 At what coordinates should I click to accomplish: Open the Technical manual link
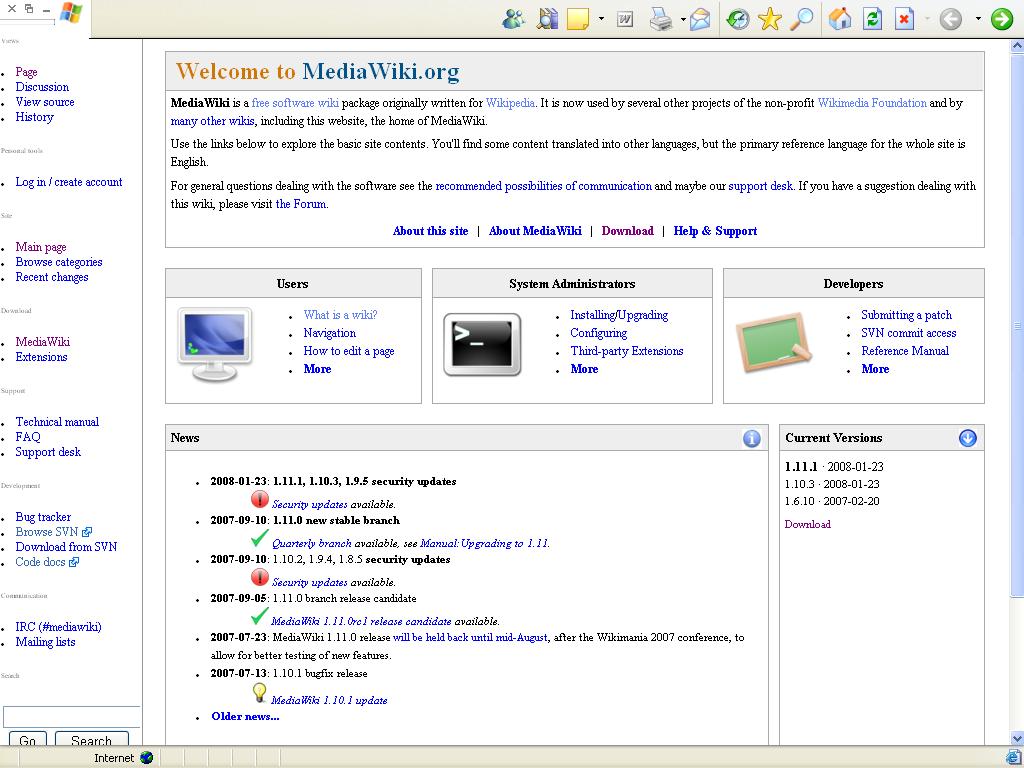click(x=57, y=422)
